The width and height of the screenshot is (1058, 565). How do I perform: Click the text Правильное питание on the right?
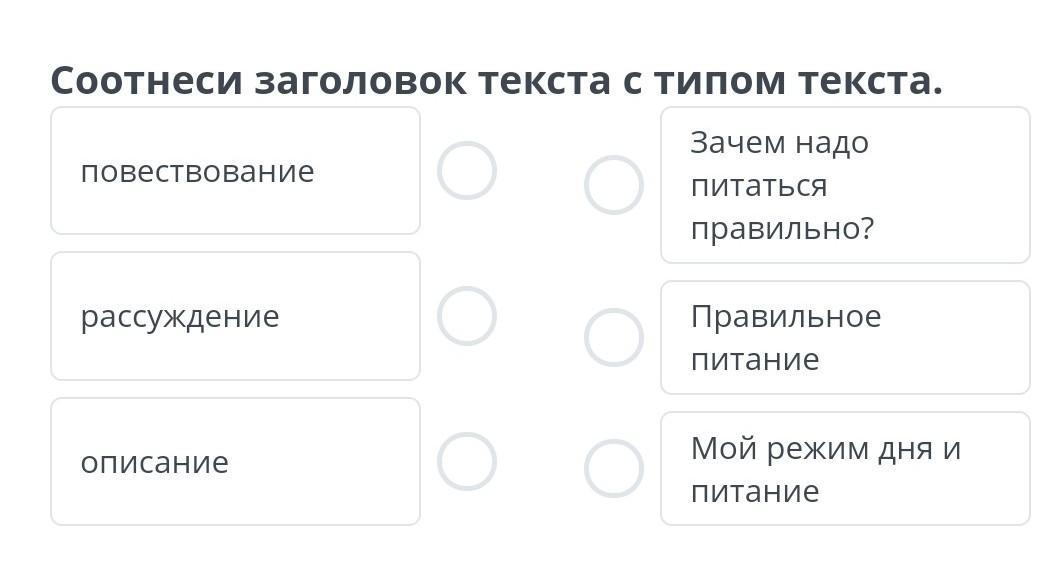point(785,338)
